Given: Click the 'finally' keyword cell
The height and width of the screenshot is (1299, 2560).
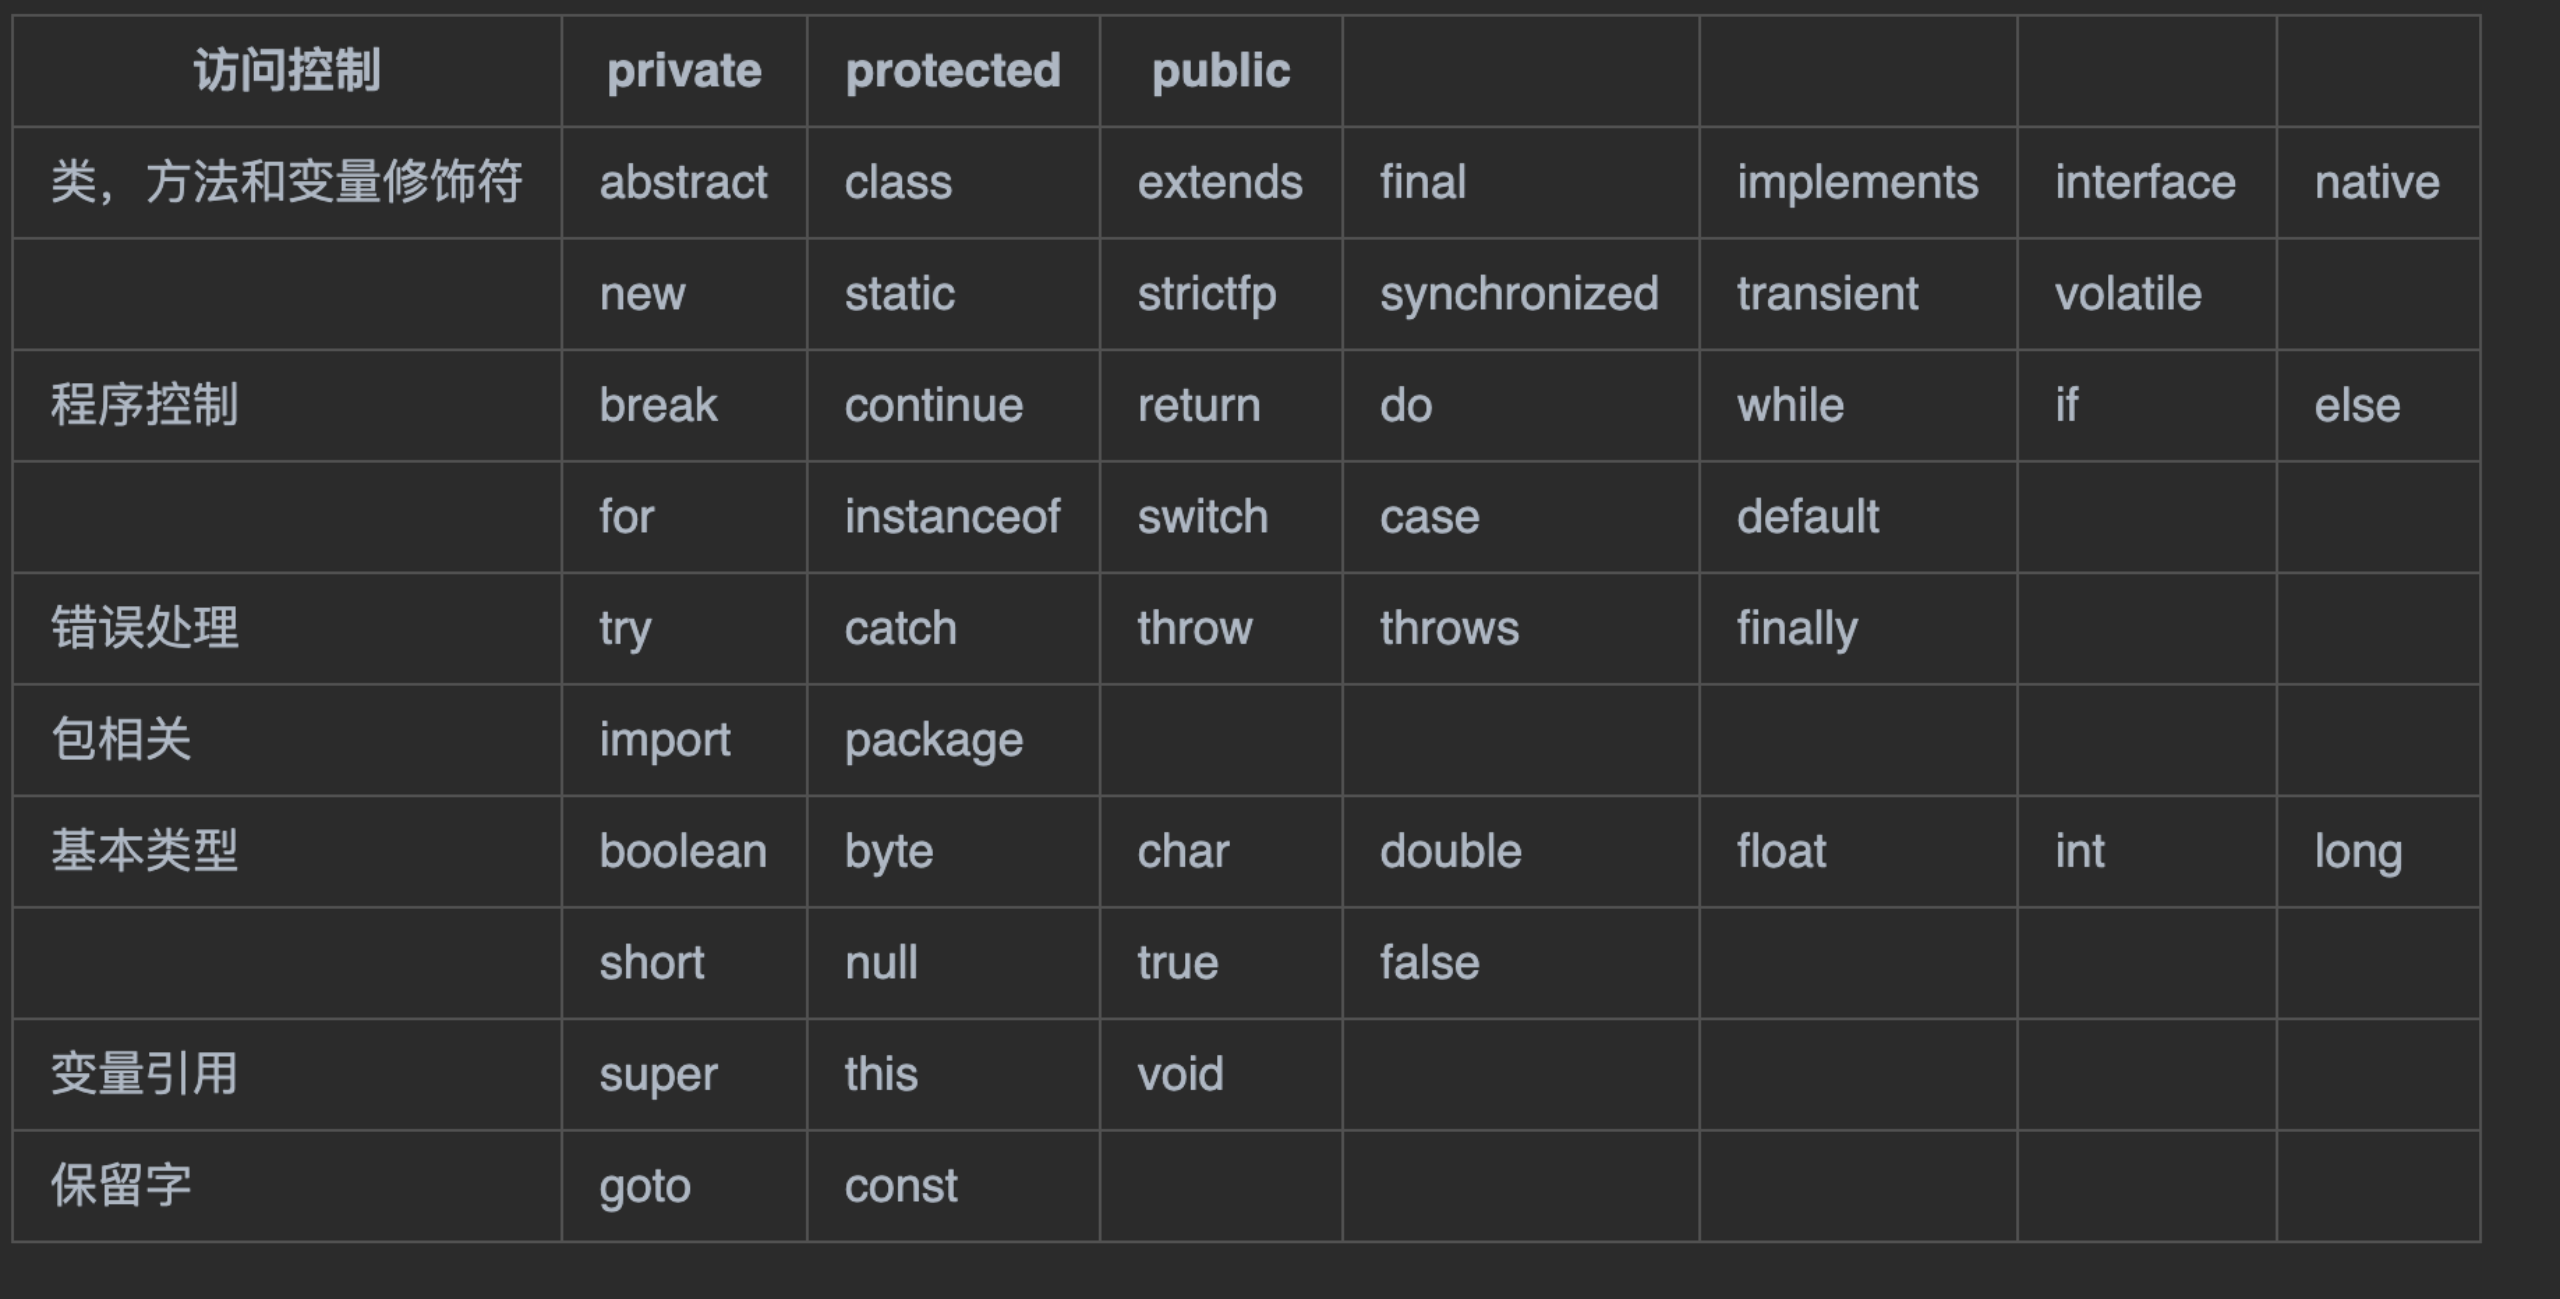Looking at the screenshot, I should (1797, 629).
